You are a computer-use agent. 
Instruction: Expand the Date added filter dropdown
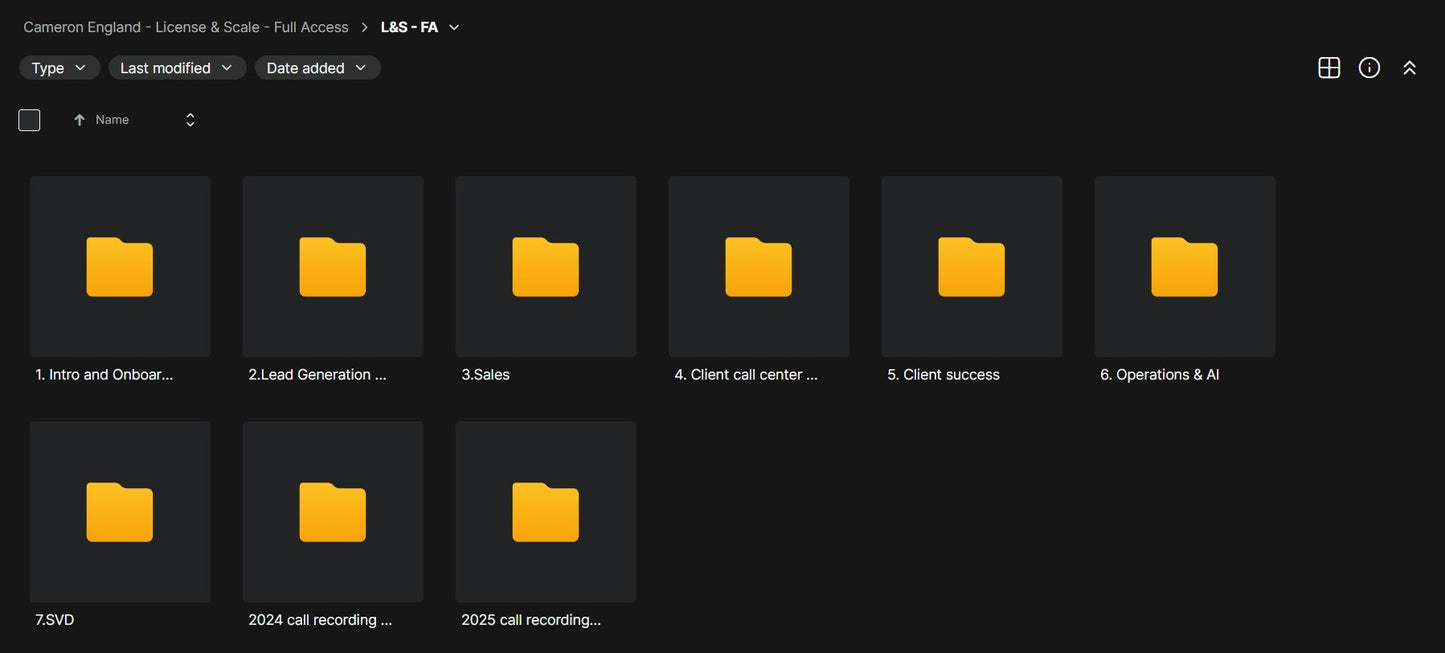[318, 68]
